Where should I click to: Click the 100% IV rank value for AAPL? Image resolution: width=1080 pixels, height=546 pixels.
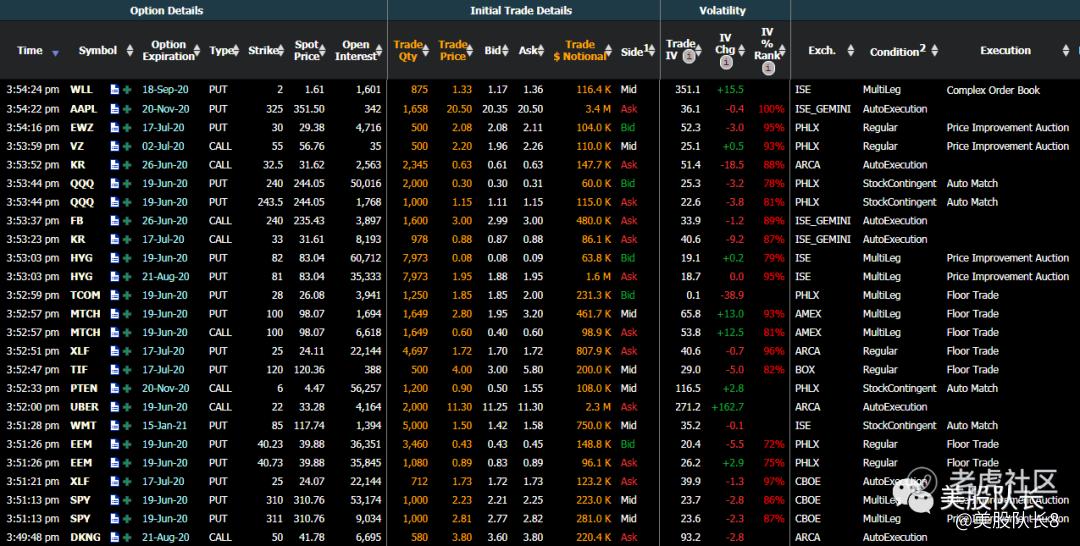point(771,109)
